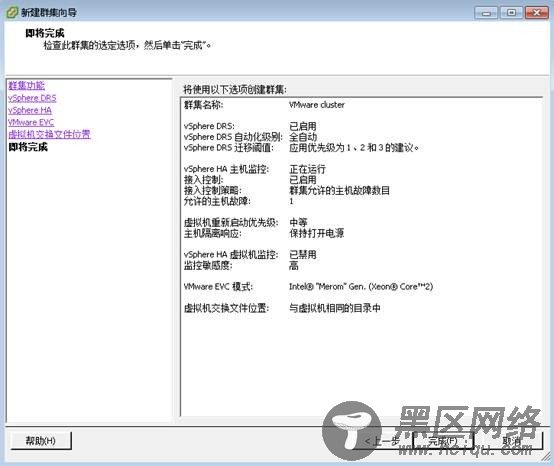Screen dimensions: 554x466
Task: Minimize the 新建群集向导 window
Action: click(486, 13)
